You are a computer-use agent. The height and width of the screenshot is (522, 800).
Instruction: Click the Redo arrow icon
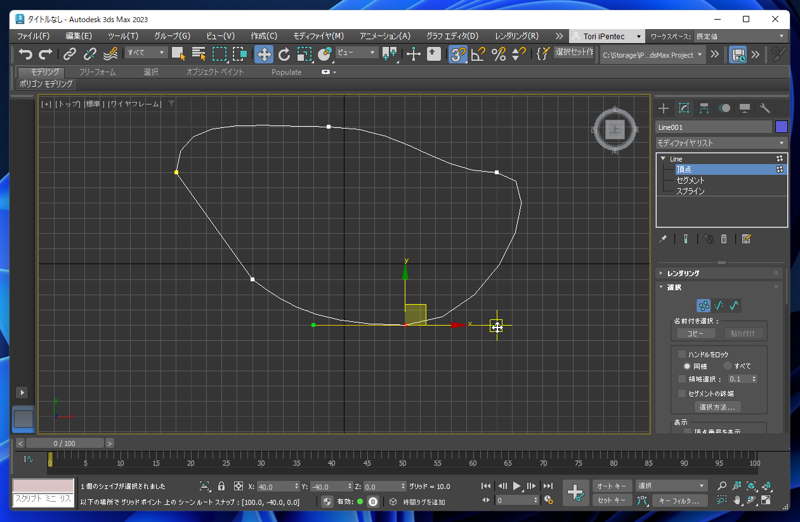tap(45, 54)
